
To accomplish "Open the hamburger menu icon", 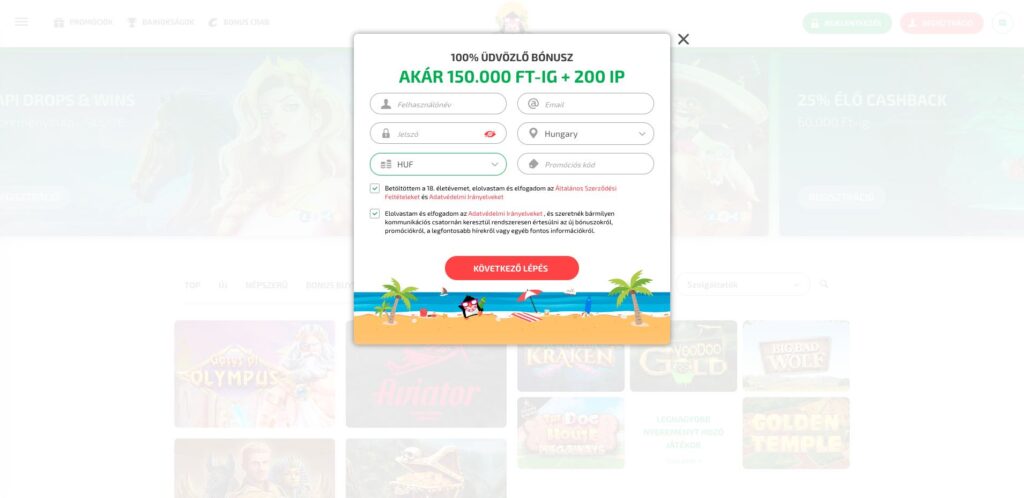I will tap(22, 22).
